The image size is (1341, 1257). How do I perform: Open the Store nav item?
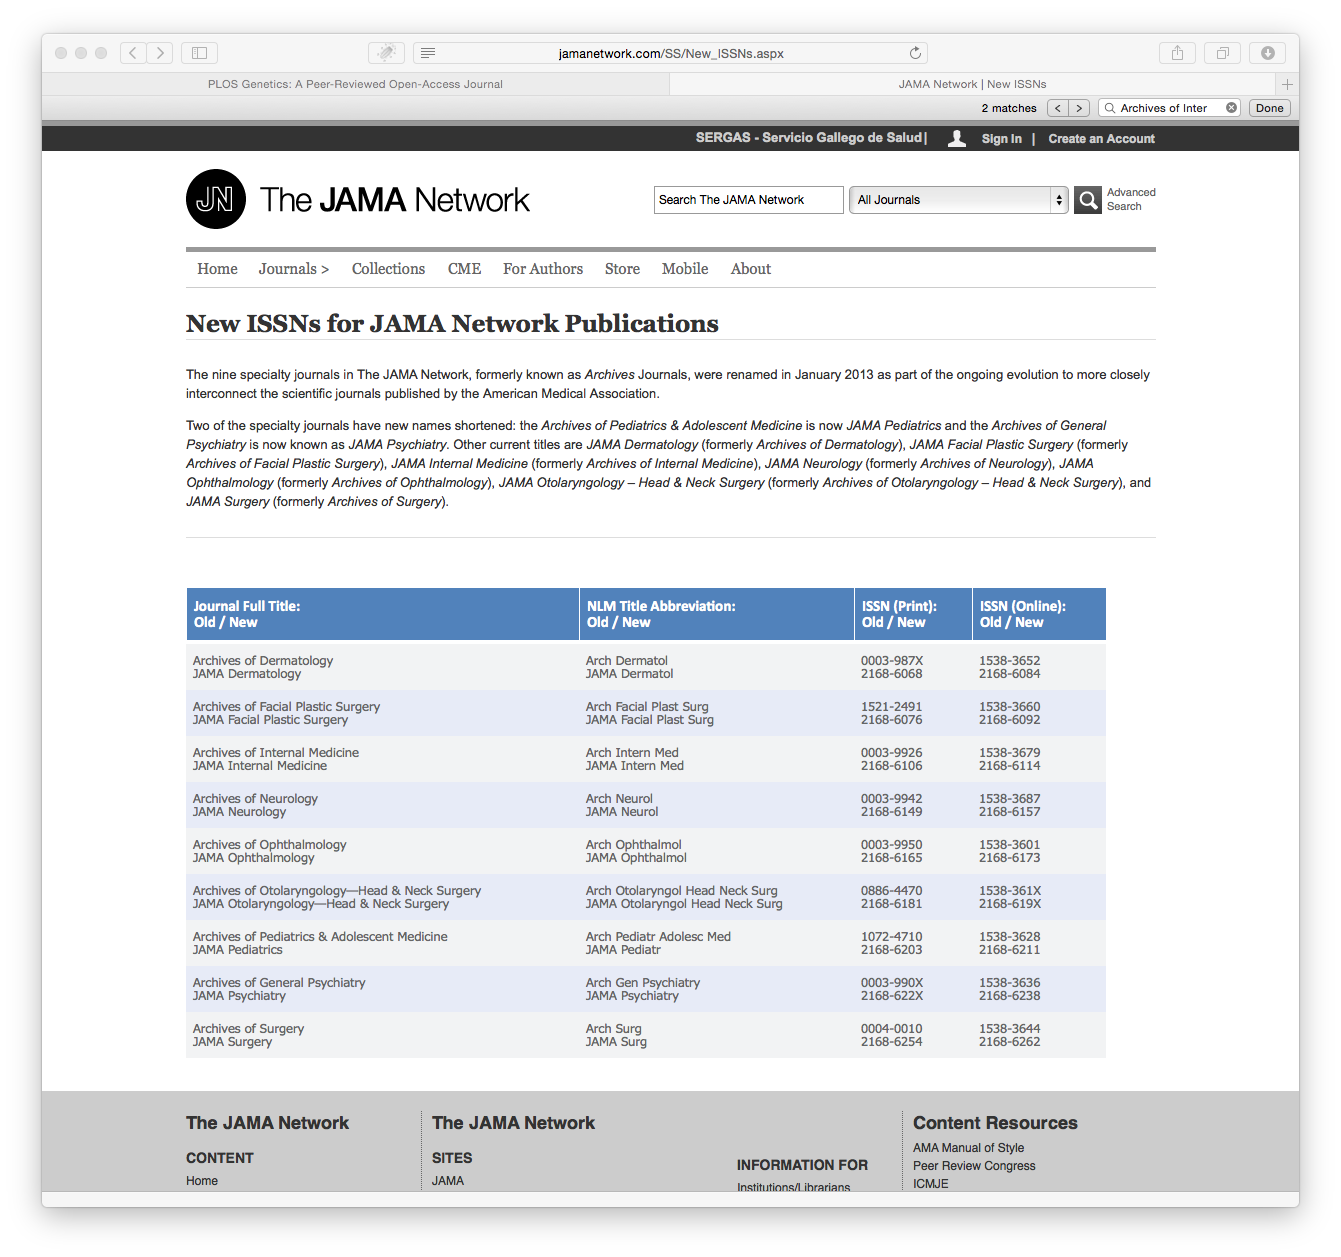pyautogui.click(x=622, y=269)
